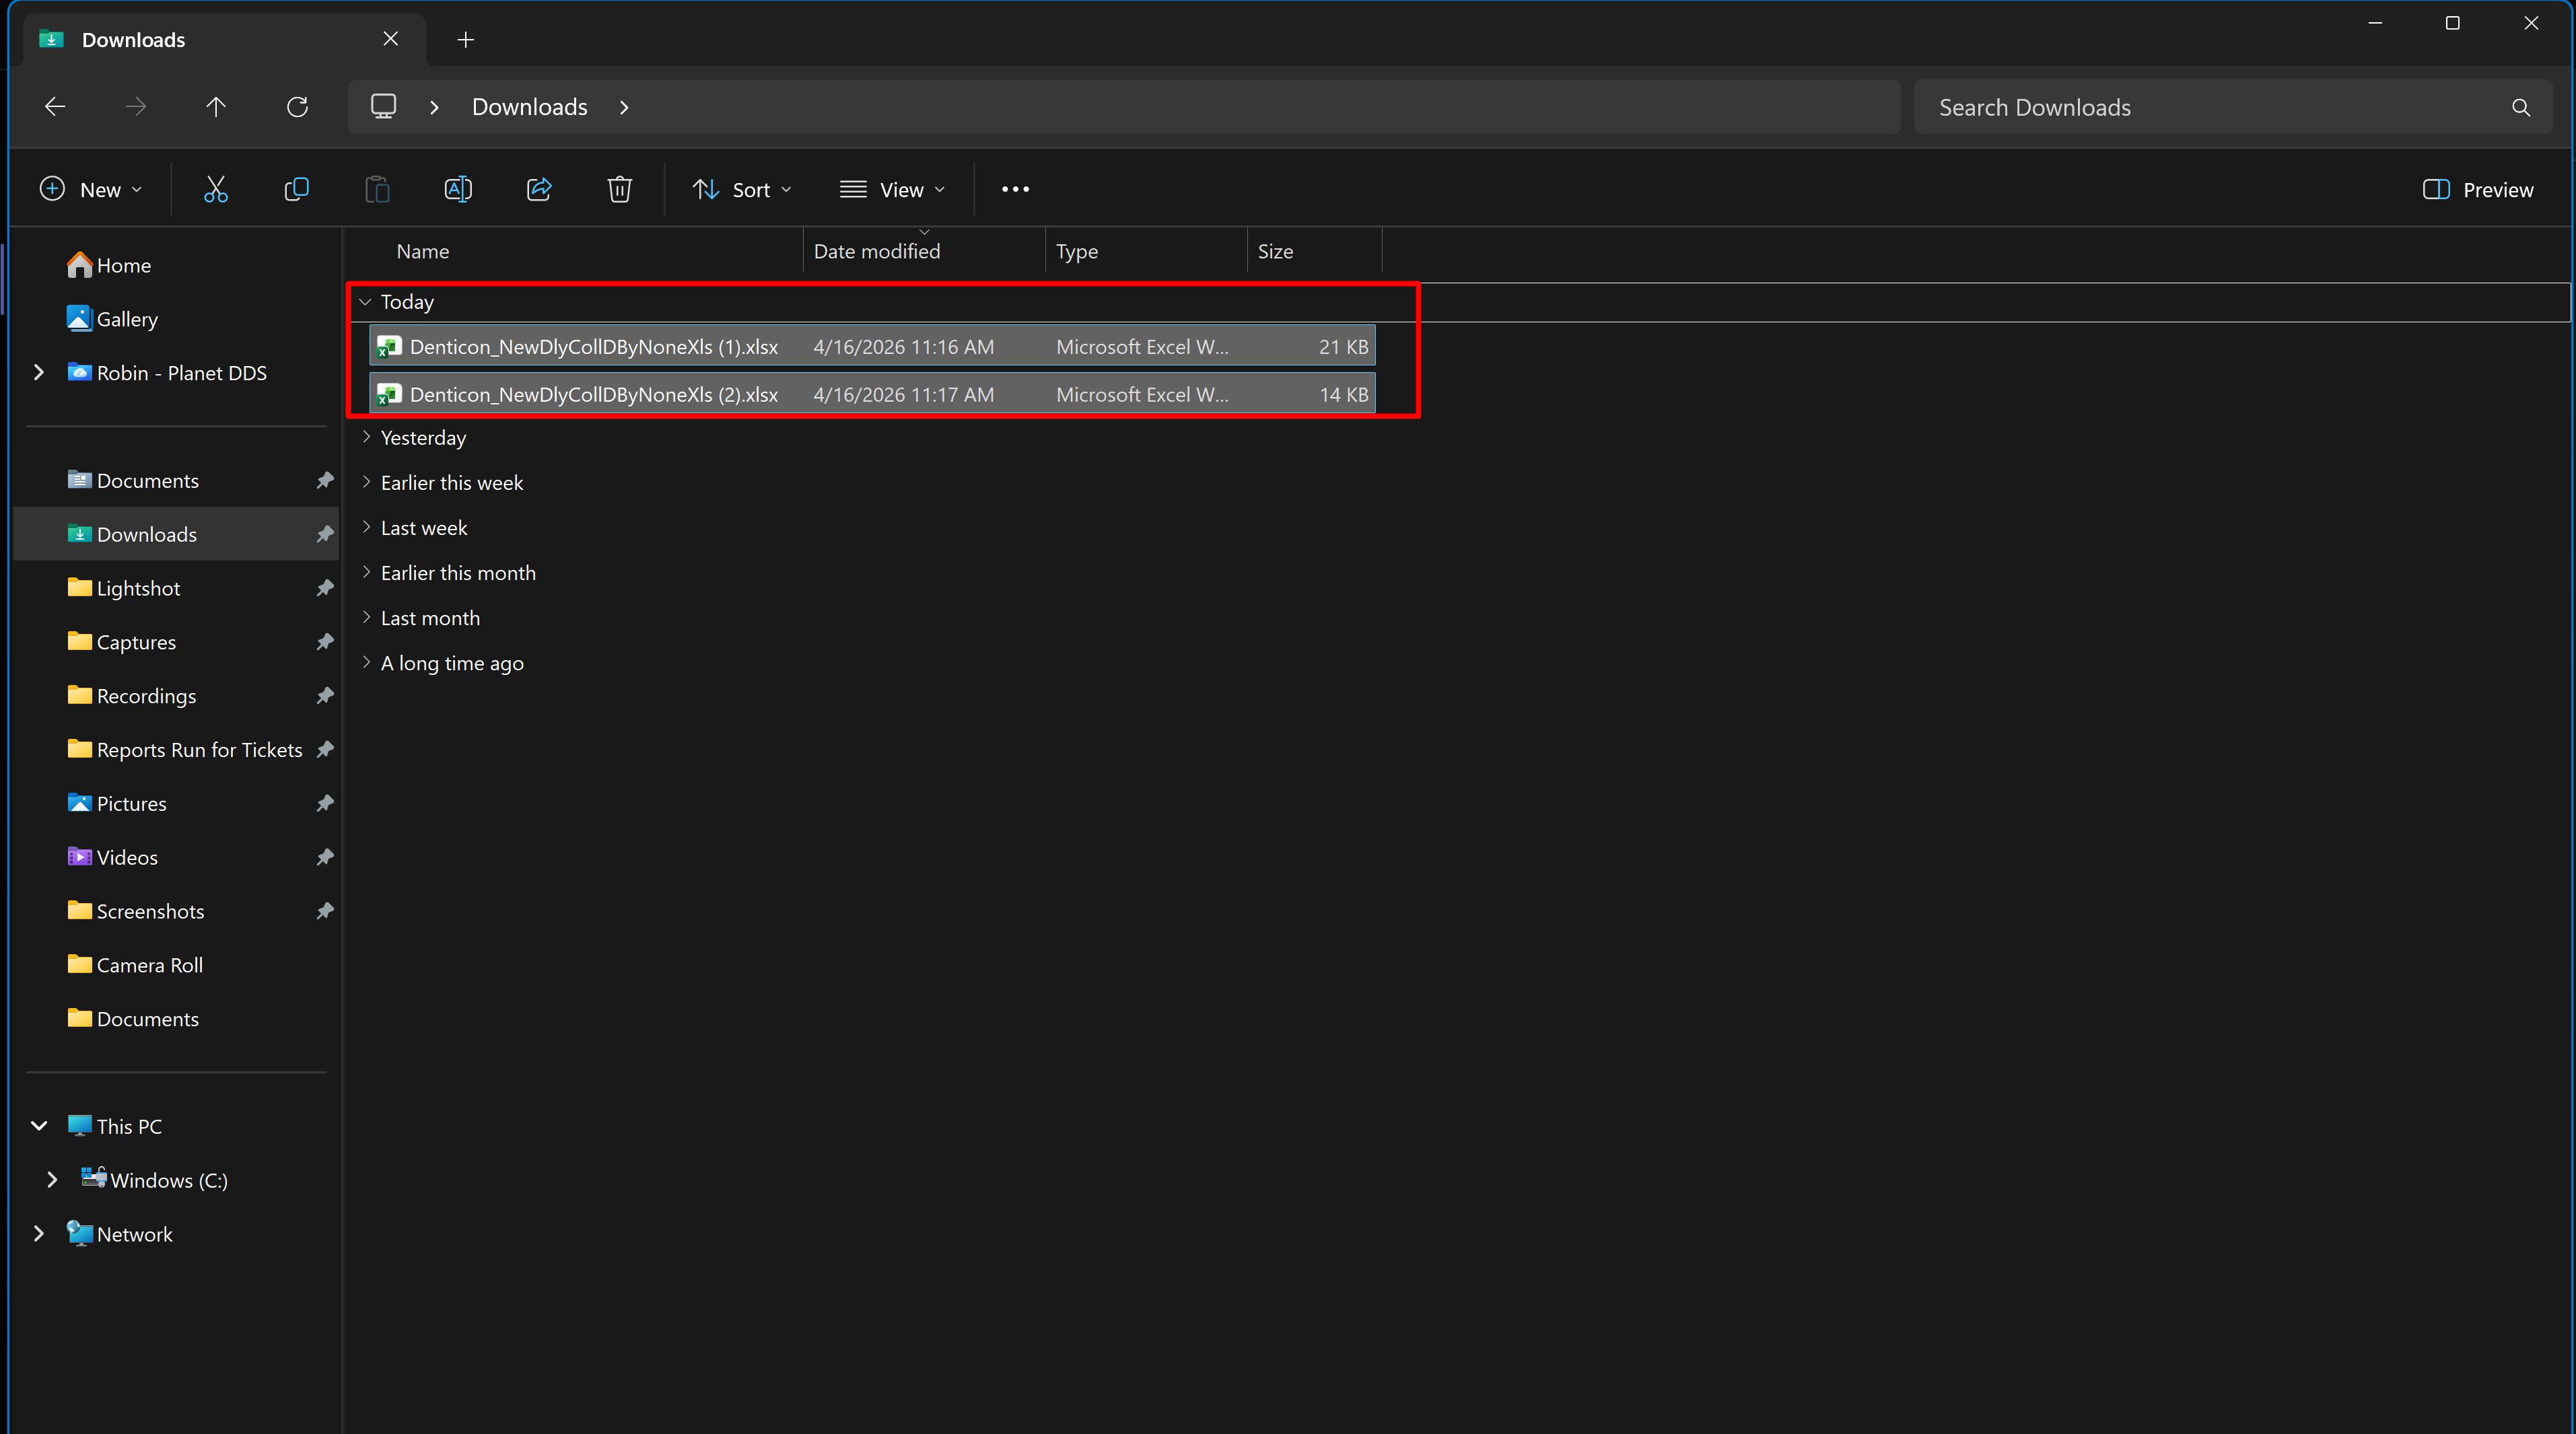Click the 21 KB size cell
This screenshot has width=2576, height=1434.
point(1343,347)
